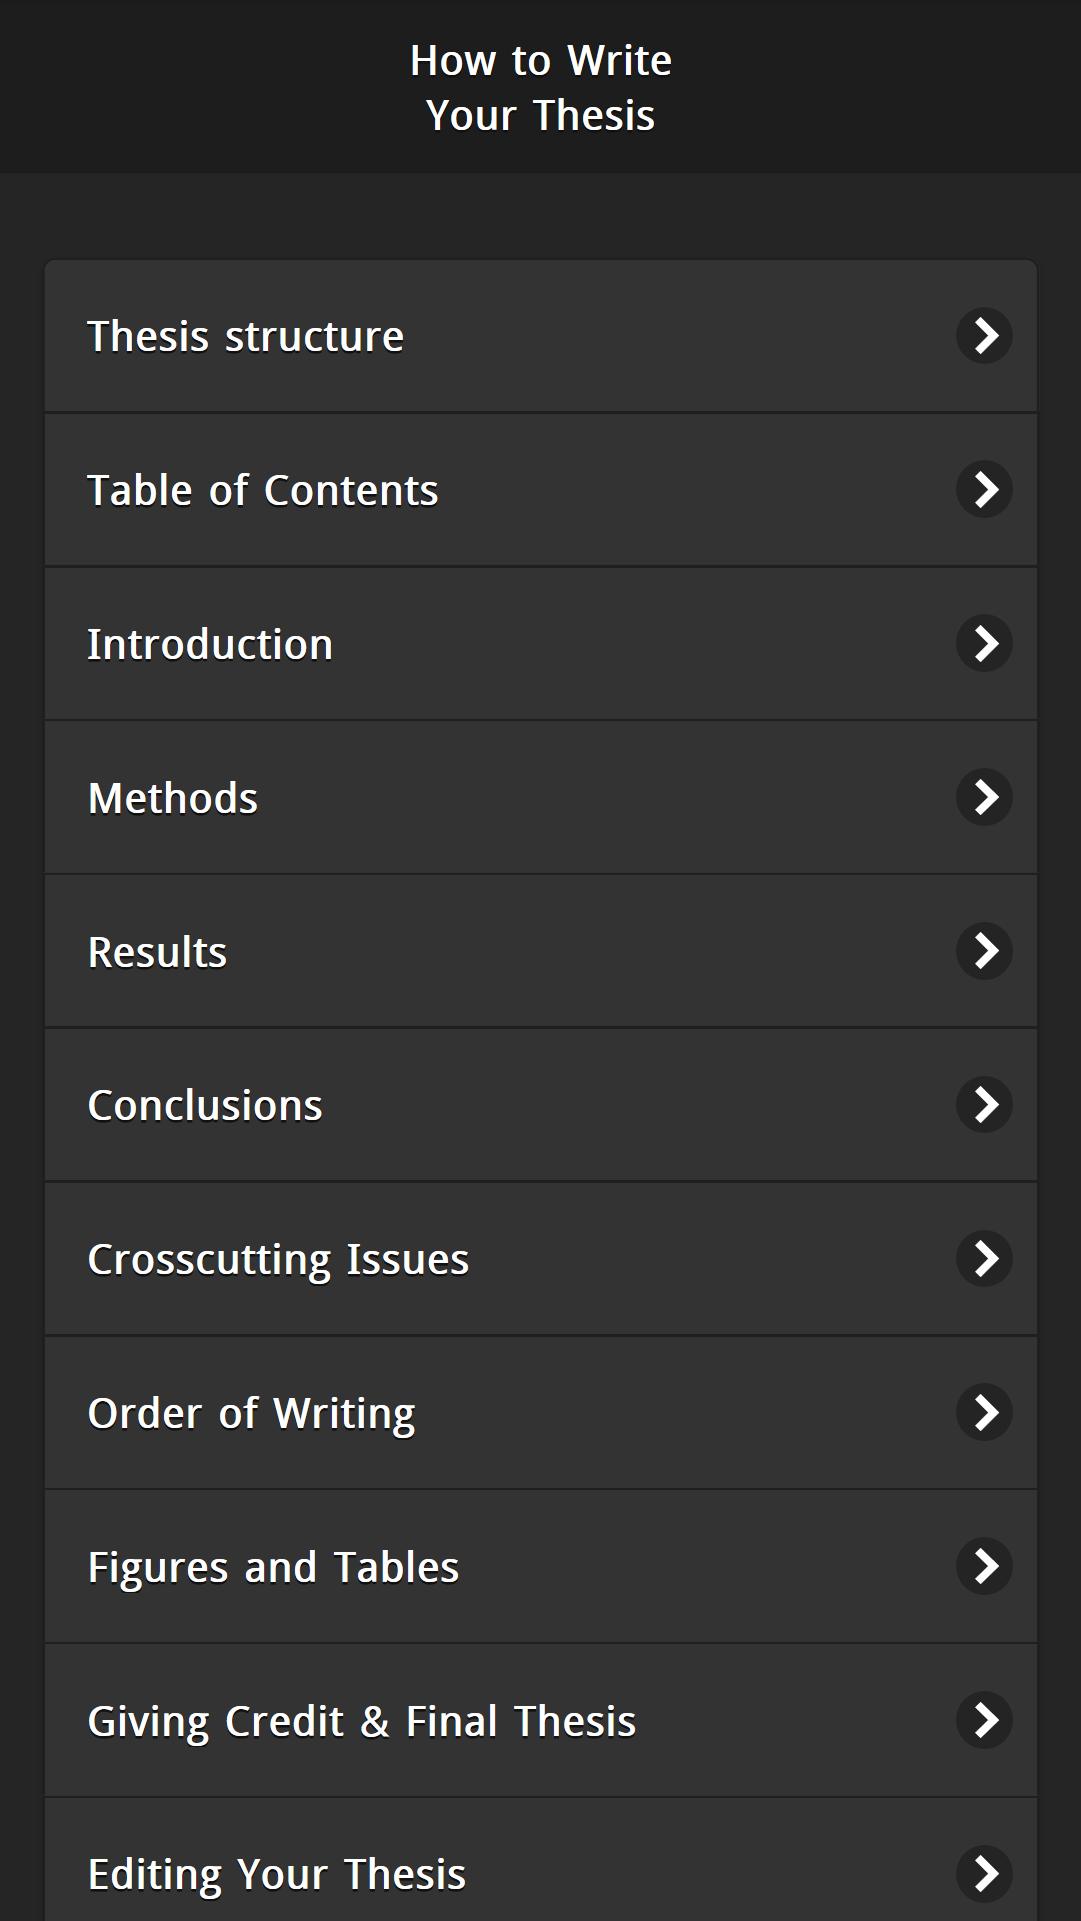1081x1921 pixels.
Task: Expand Figures and Tables using its chevron
Action: click(985, 1567)
